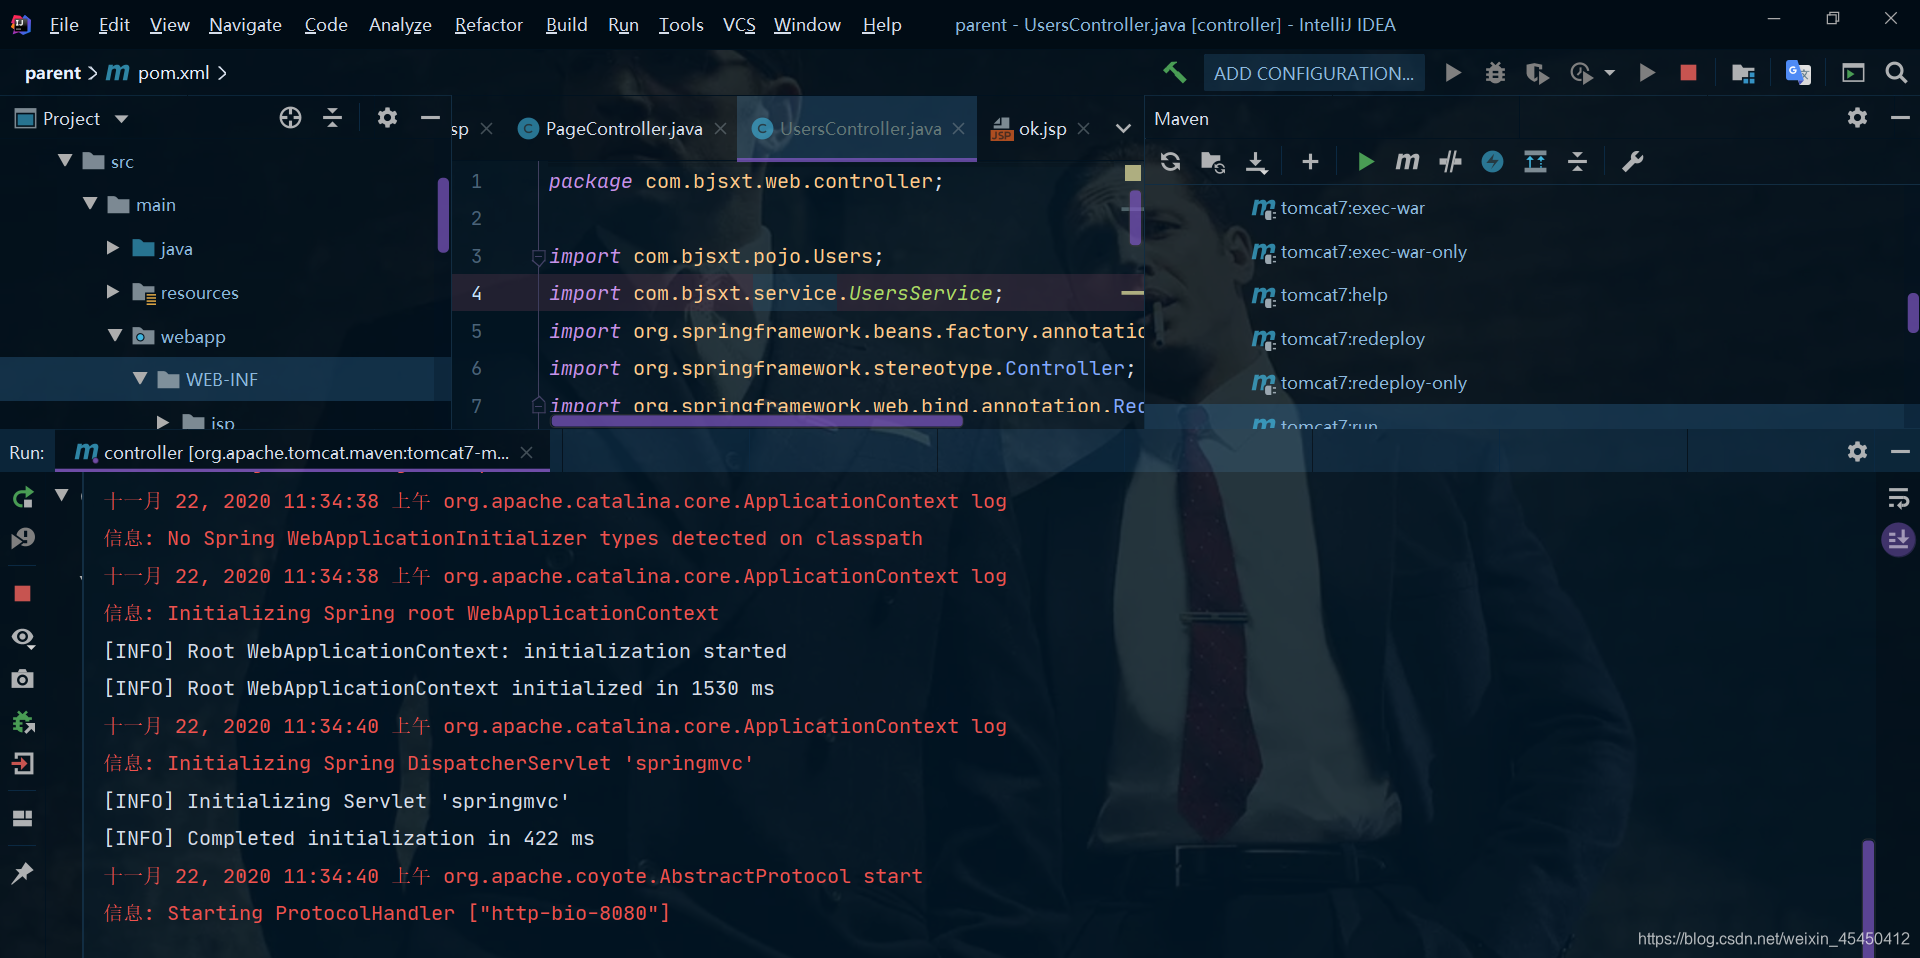Click the Debug bug icon in main toolbar
The height and width of the screenshot is (958, 1920).
point(1495,72)
